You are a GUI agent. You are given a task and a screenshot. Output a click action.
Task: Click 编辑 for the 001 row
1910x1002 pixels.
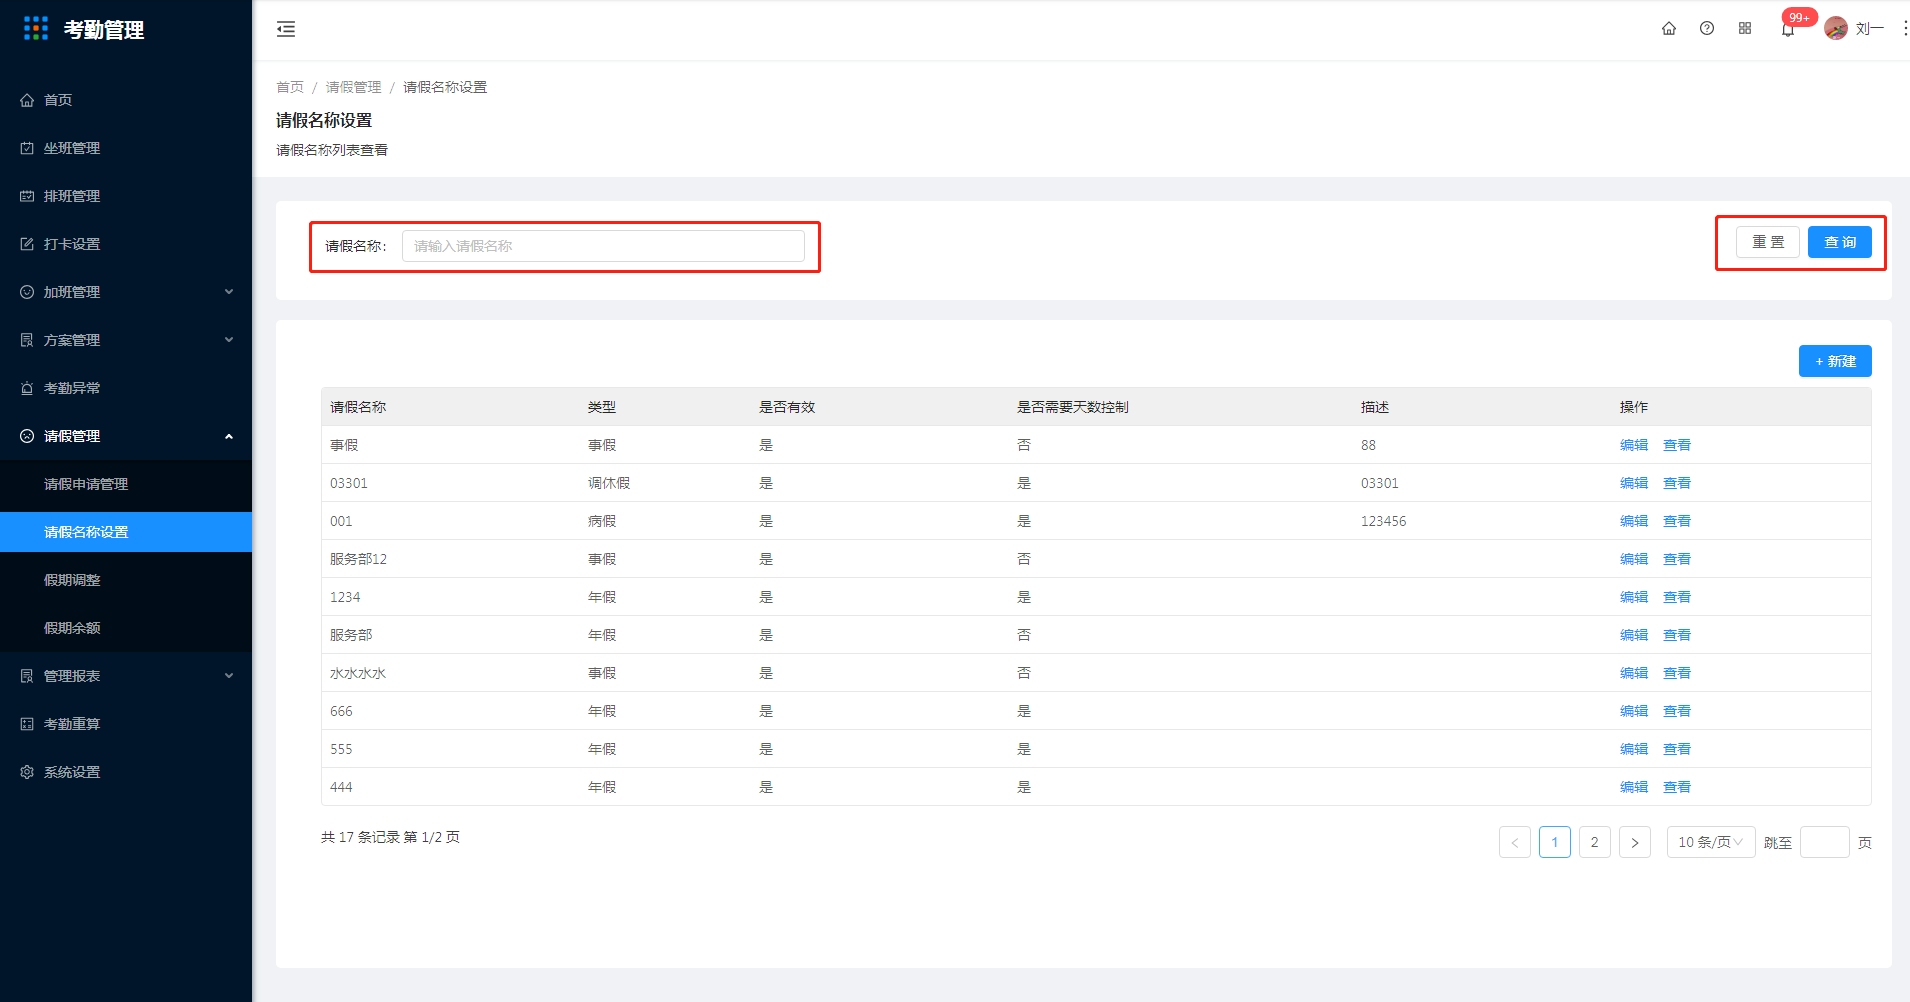click(x=1634, y=521)
